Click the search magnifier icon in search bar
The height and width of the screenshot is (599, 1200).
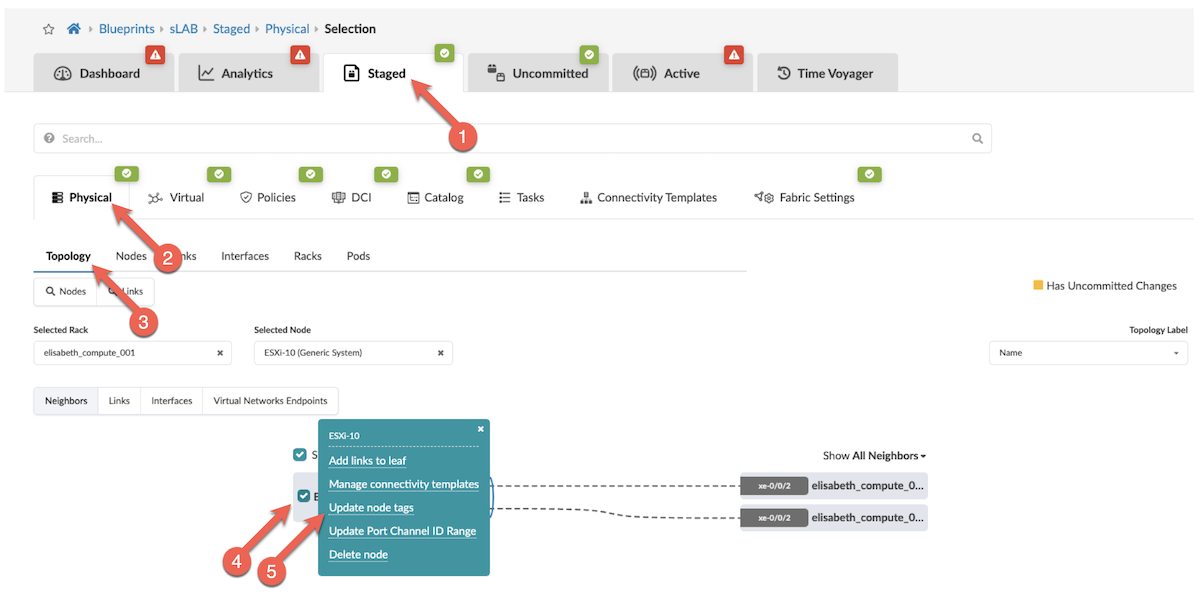tap(978, 139)
